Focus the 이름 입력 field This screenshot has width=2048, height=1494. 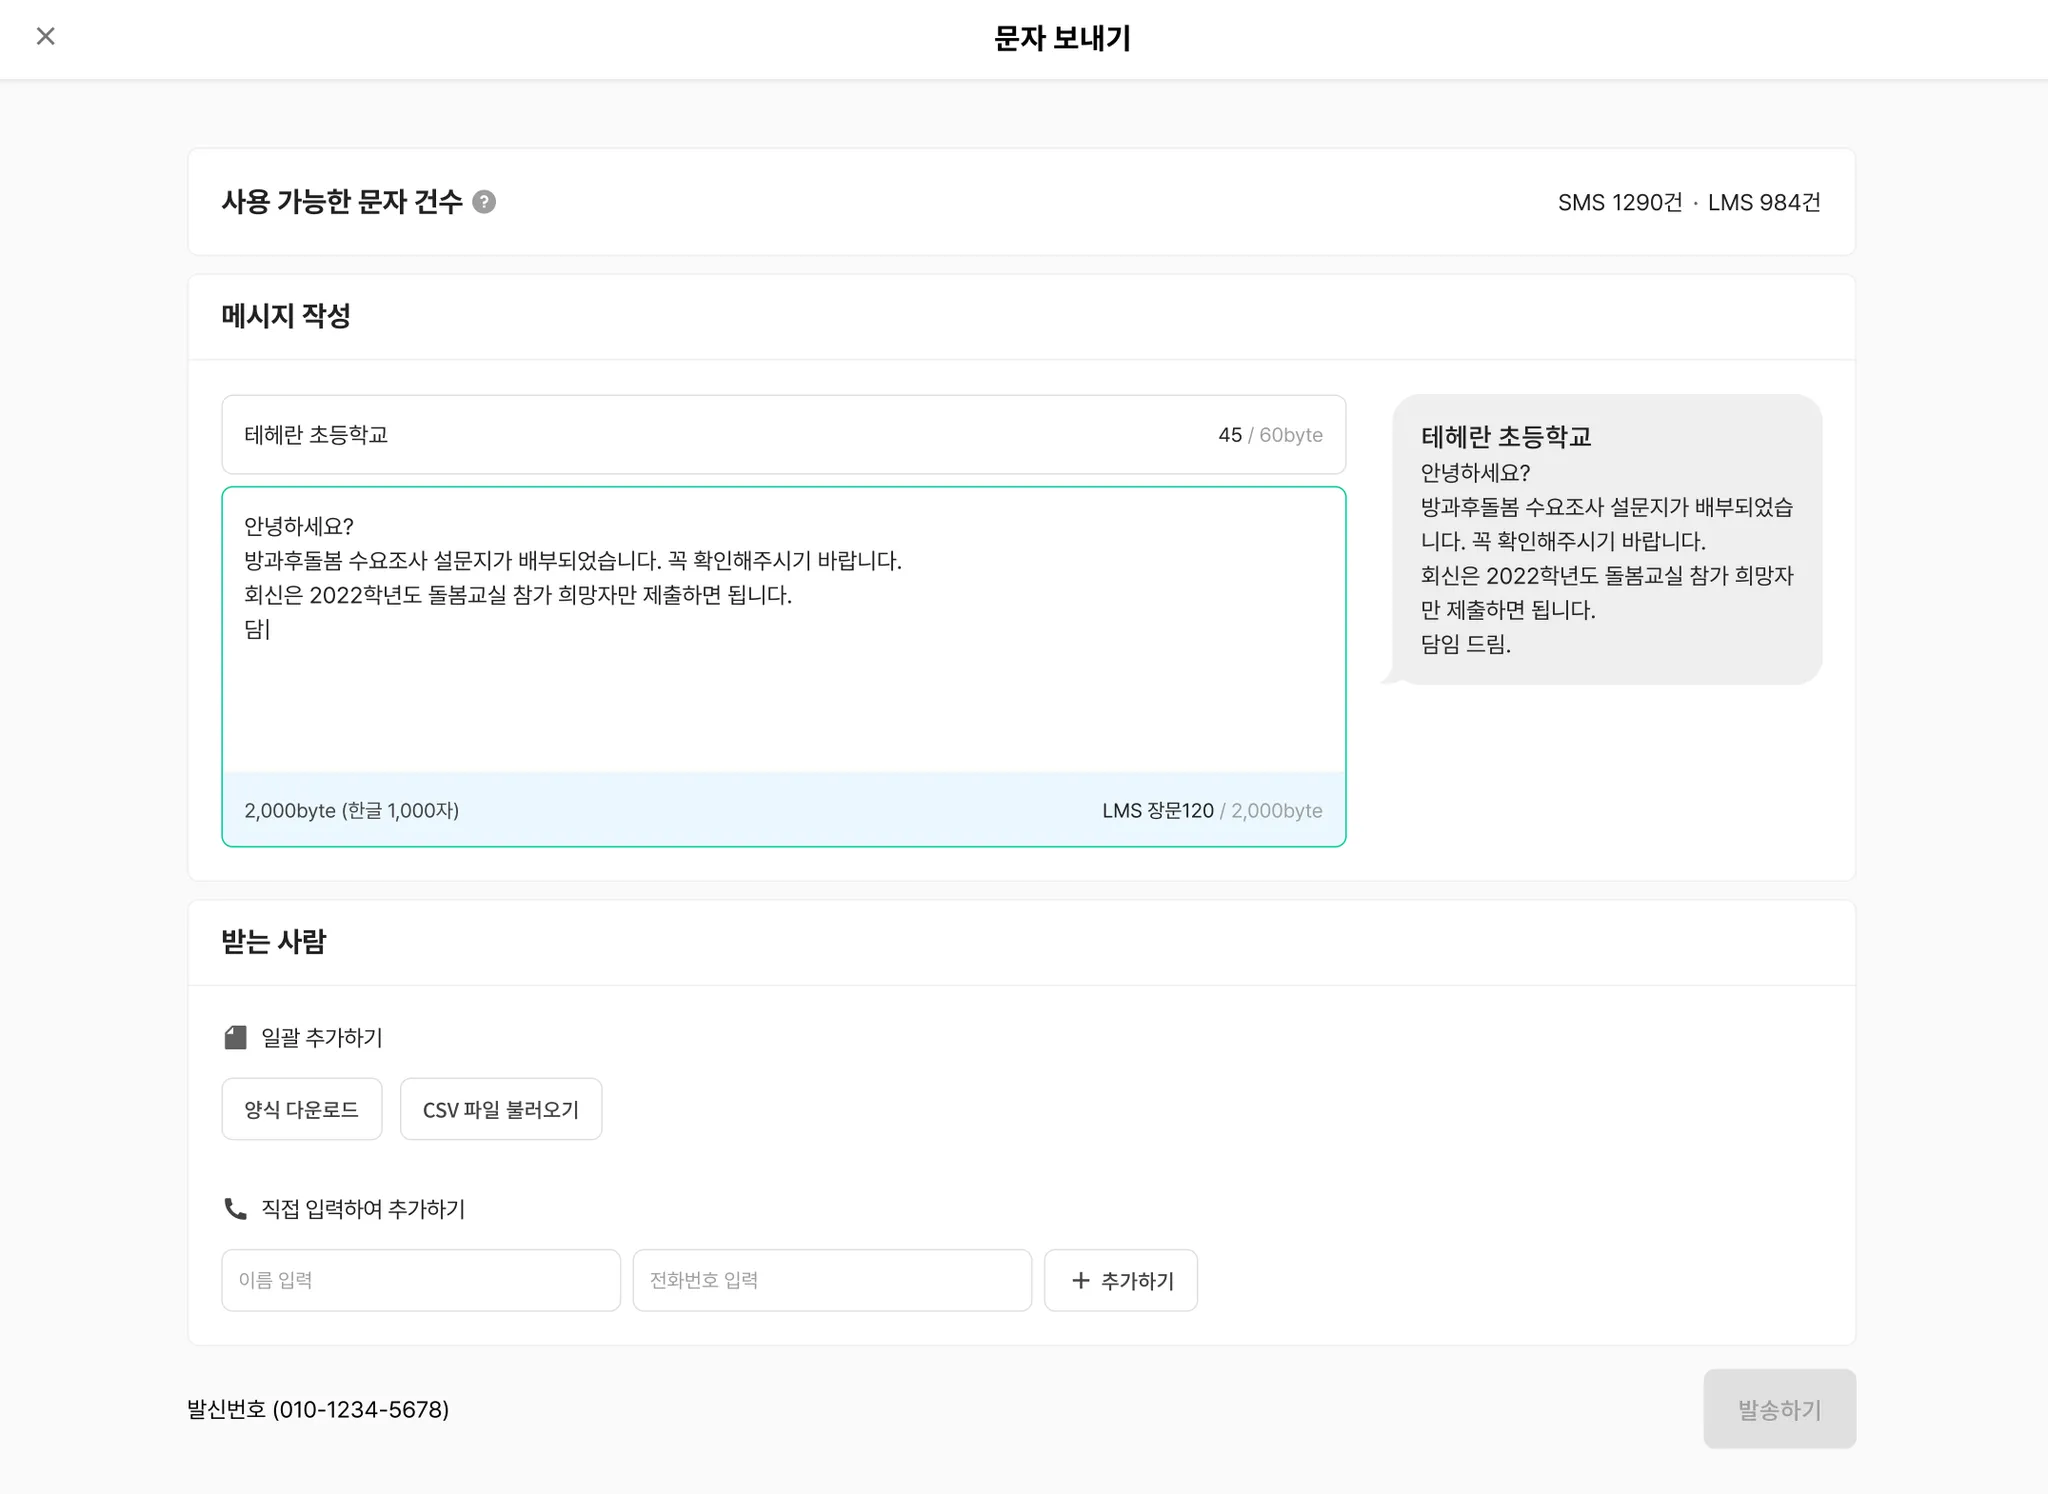420,1280
